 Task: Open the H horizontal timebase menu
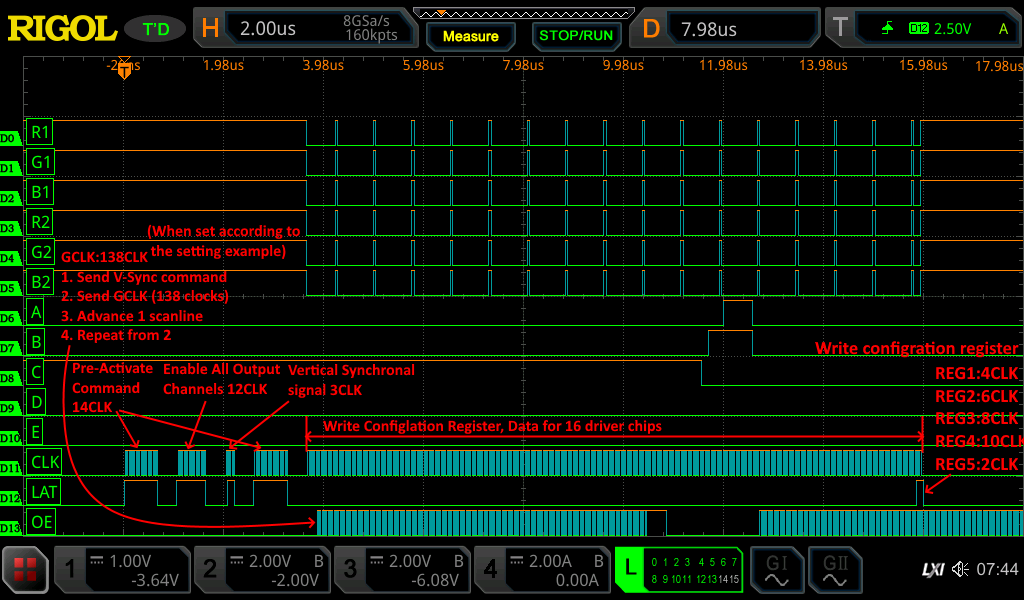pyautogui.click(x=210, y=28)
